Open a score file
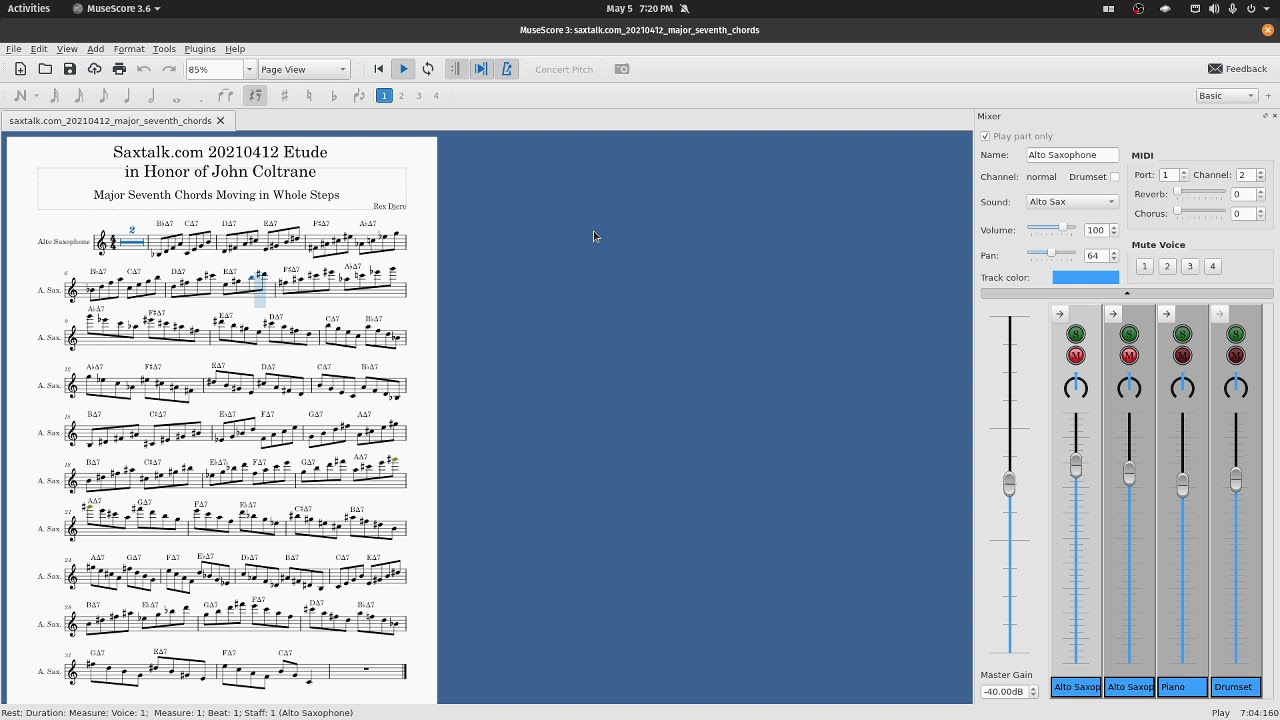The width and height of the screenshot is (1280, 720). (x=45, y=69)
